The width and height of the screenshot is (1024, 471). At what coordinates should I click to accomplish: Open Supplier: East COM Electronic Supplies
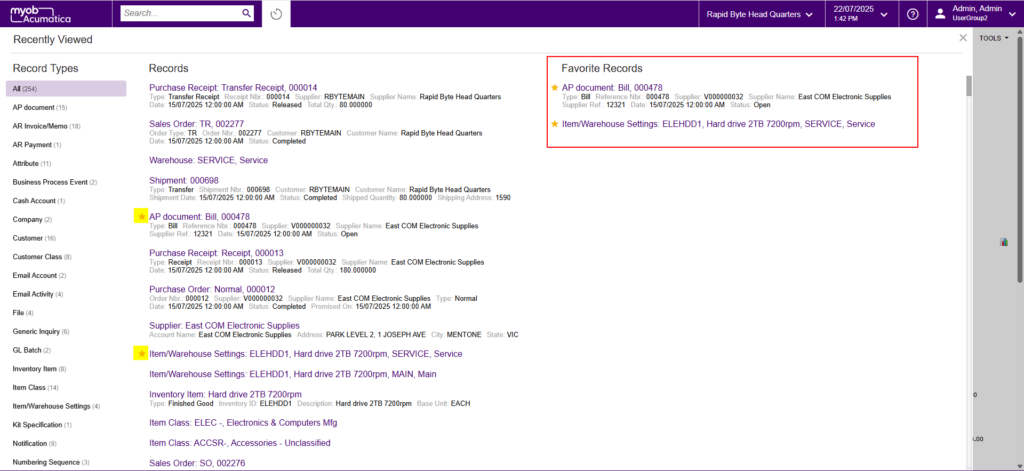point(225,325)
